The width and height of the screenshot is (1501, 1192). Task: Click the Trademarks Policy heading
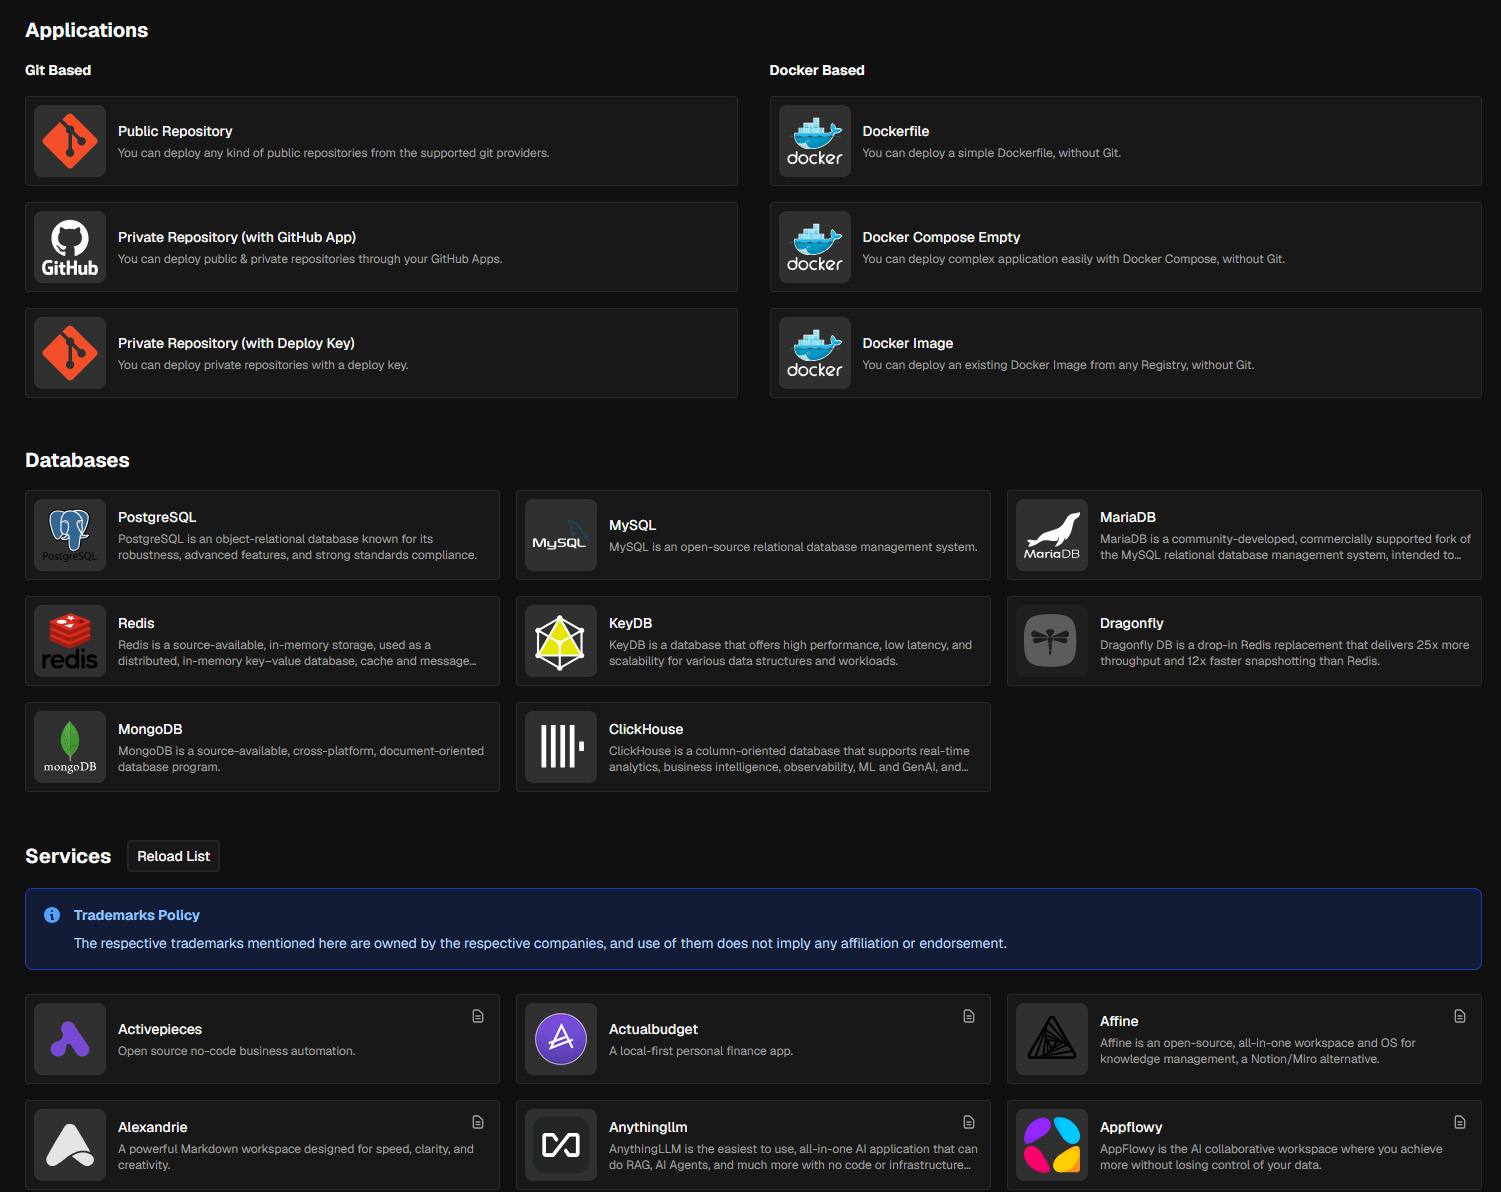click(x=137, y=915)
